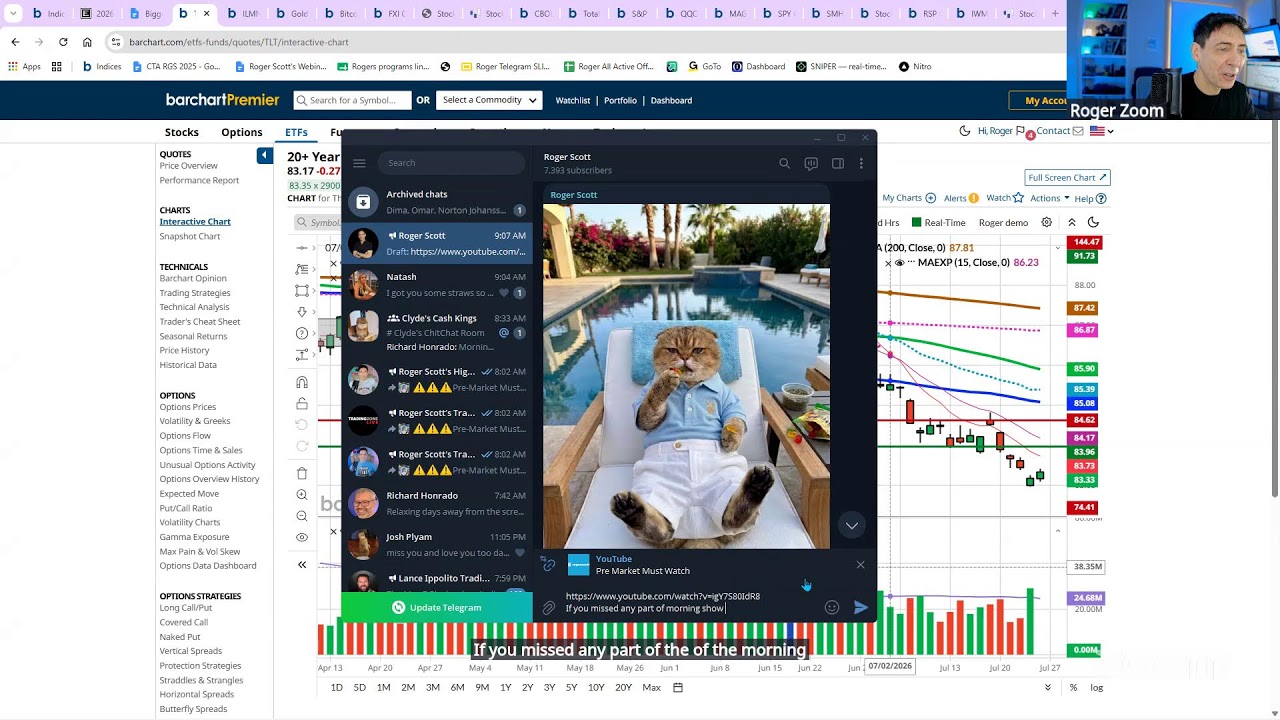Hide the MAEXP indicator with eye icon
Viewport: 1280px width, 720px height.
point(900,263)
